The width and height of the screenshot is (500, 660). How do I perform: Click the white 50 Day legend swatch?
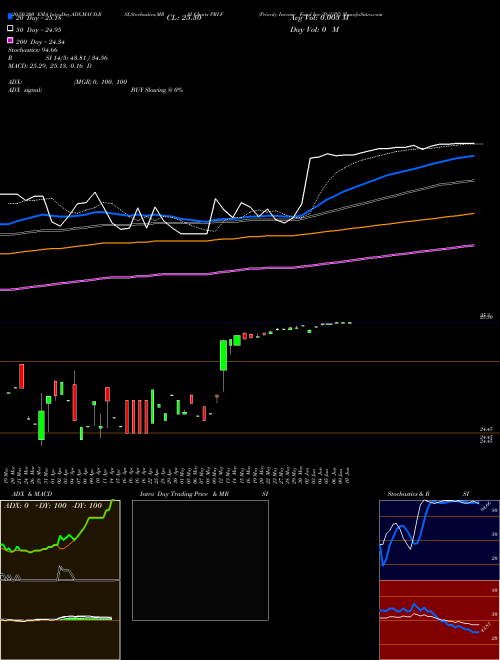tap(10, 29)
